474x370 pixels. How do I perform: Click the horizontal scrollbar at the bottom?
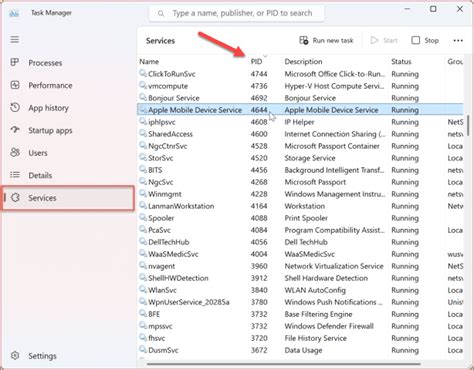(x=283, y=364)
